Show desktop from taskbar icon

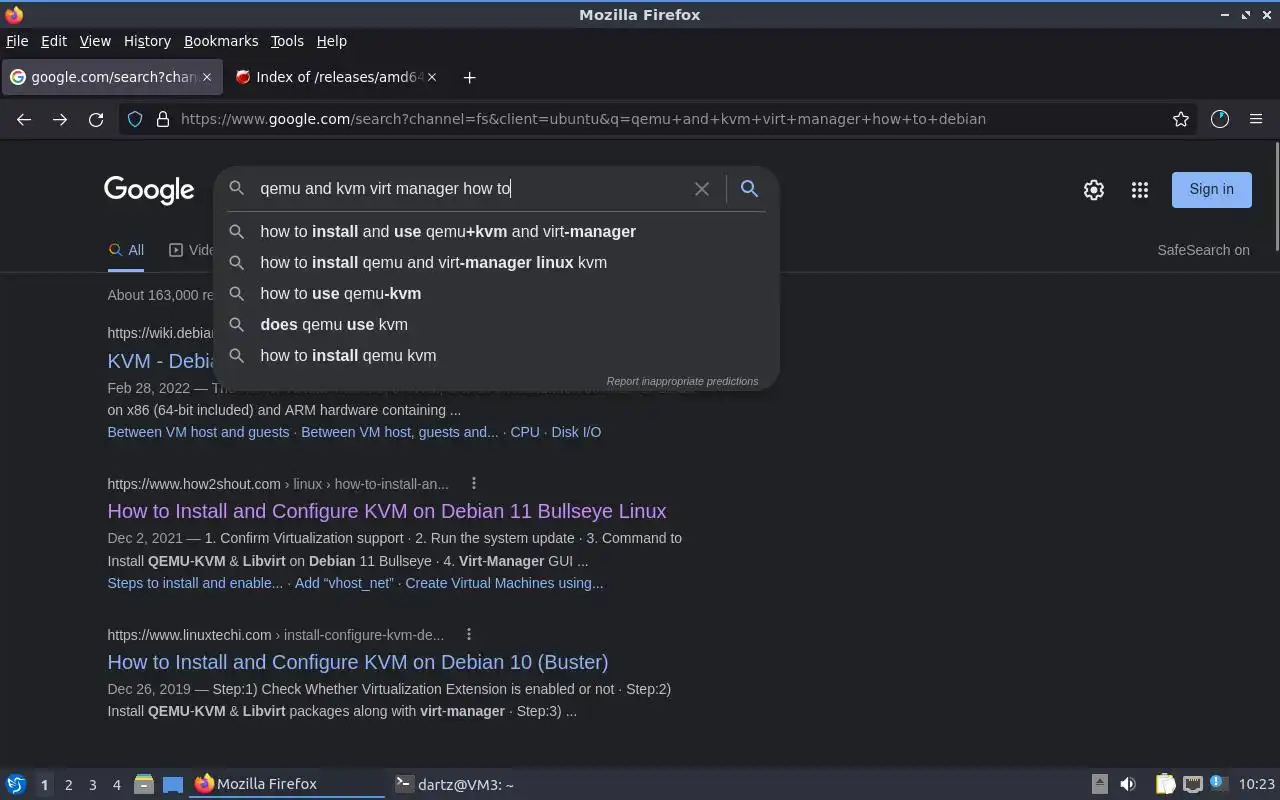(173, 784)
